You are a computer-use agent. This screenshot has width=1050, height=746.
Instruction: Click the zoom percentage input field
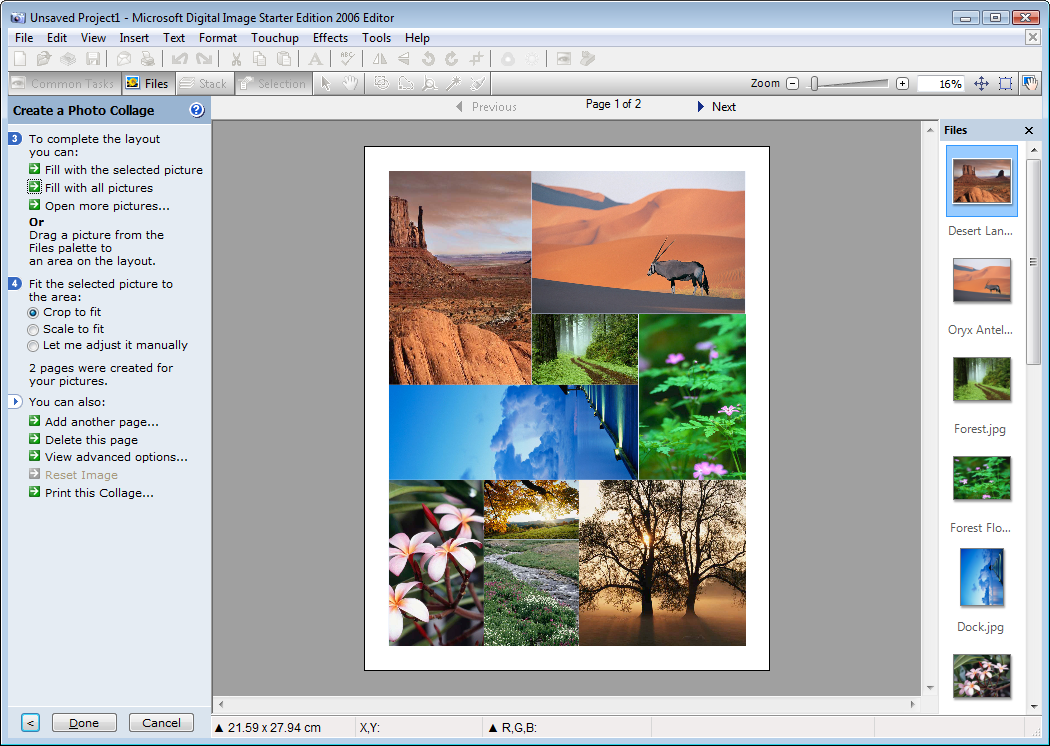point(941,84)
